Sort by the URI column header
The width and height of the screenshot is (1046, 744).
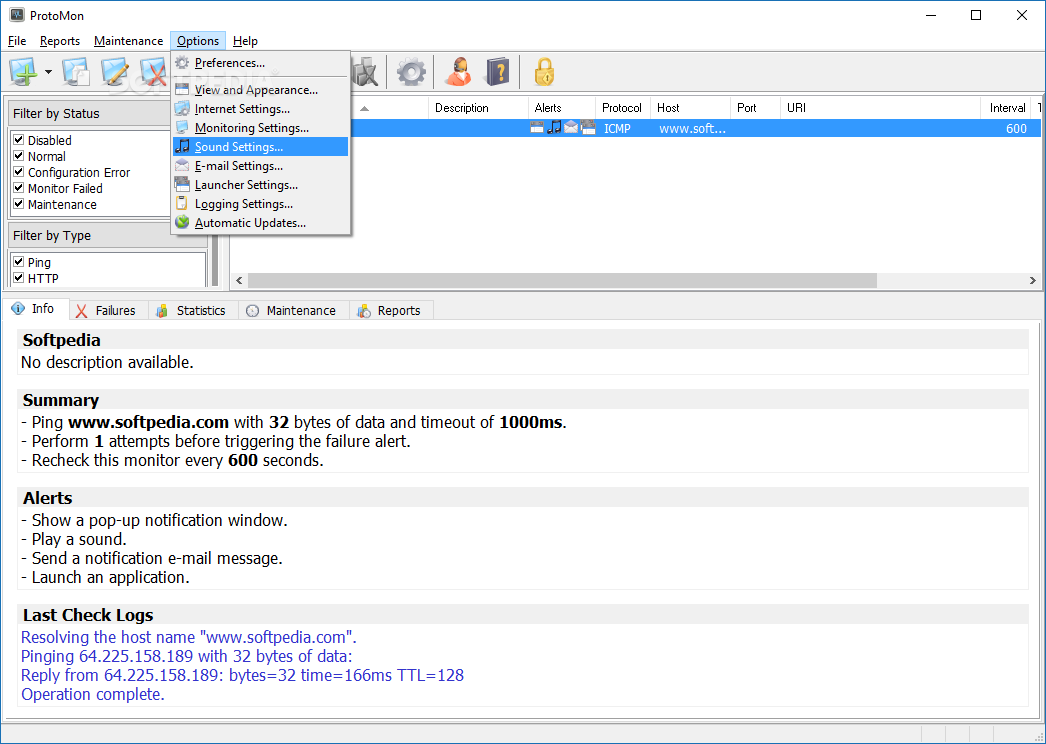[881, 107]
